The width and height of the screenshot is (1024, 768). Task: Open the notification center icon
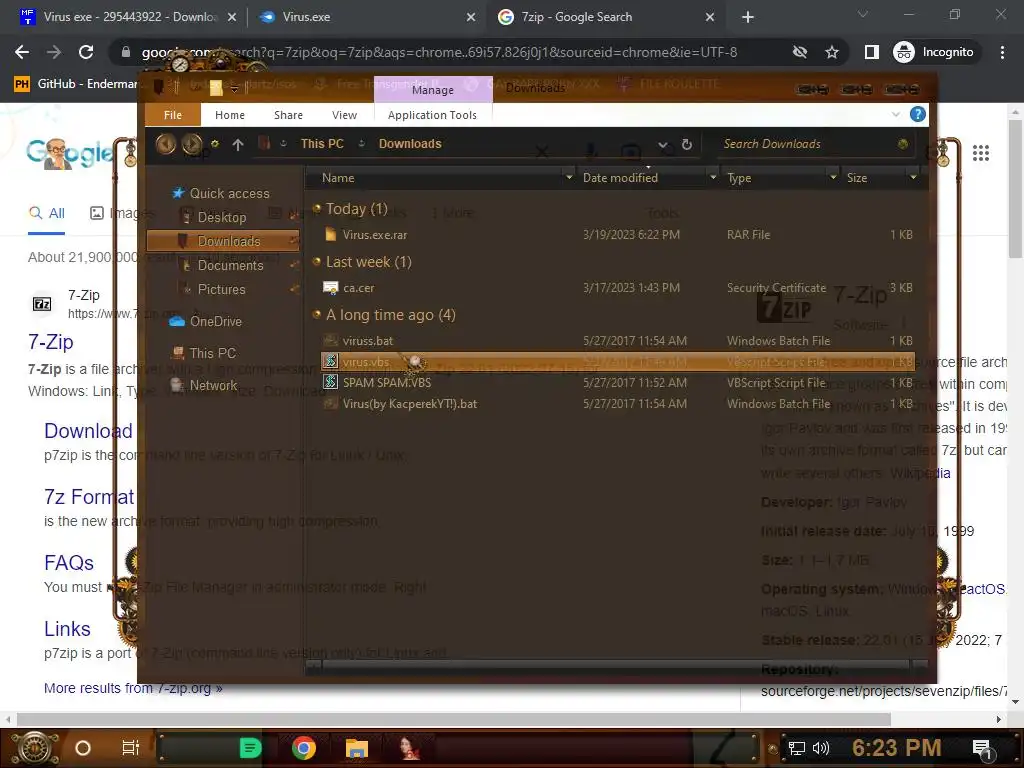point(982,749)
